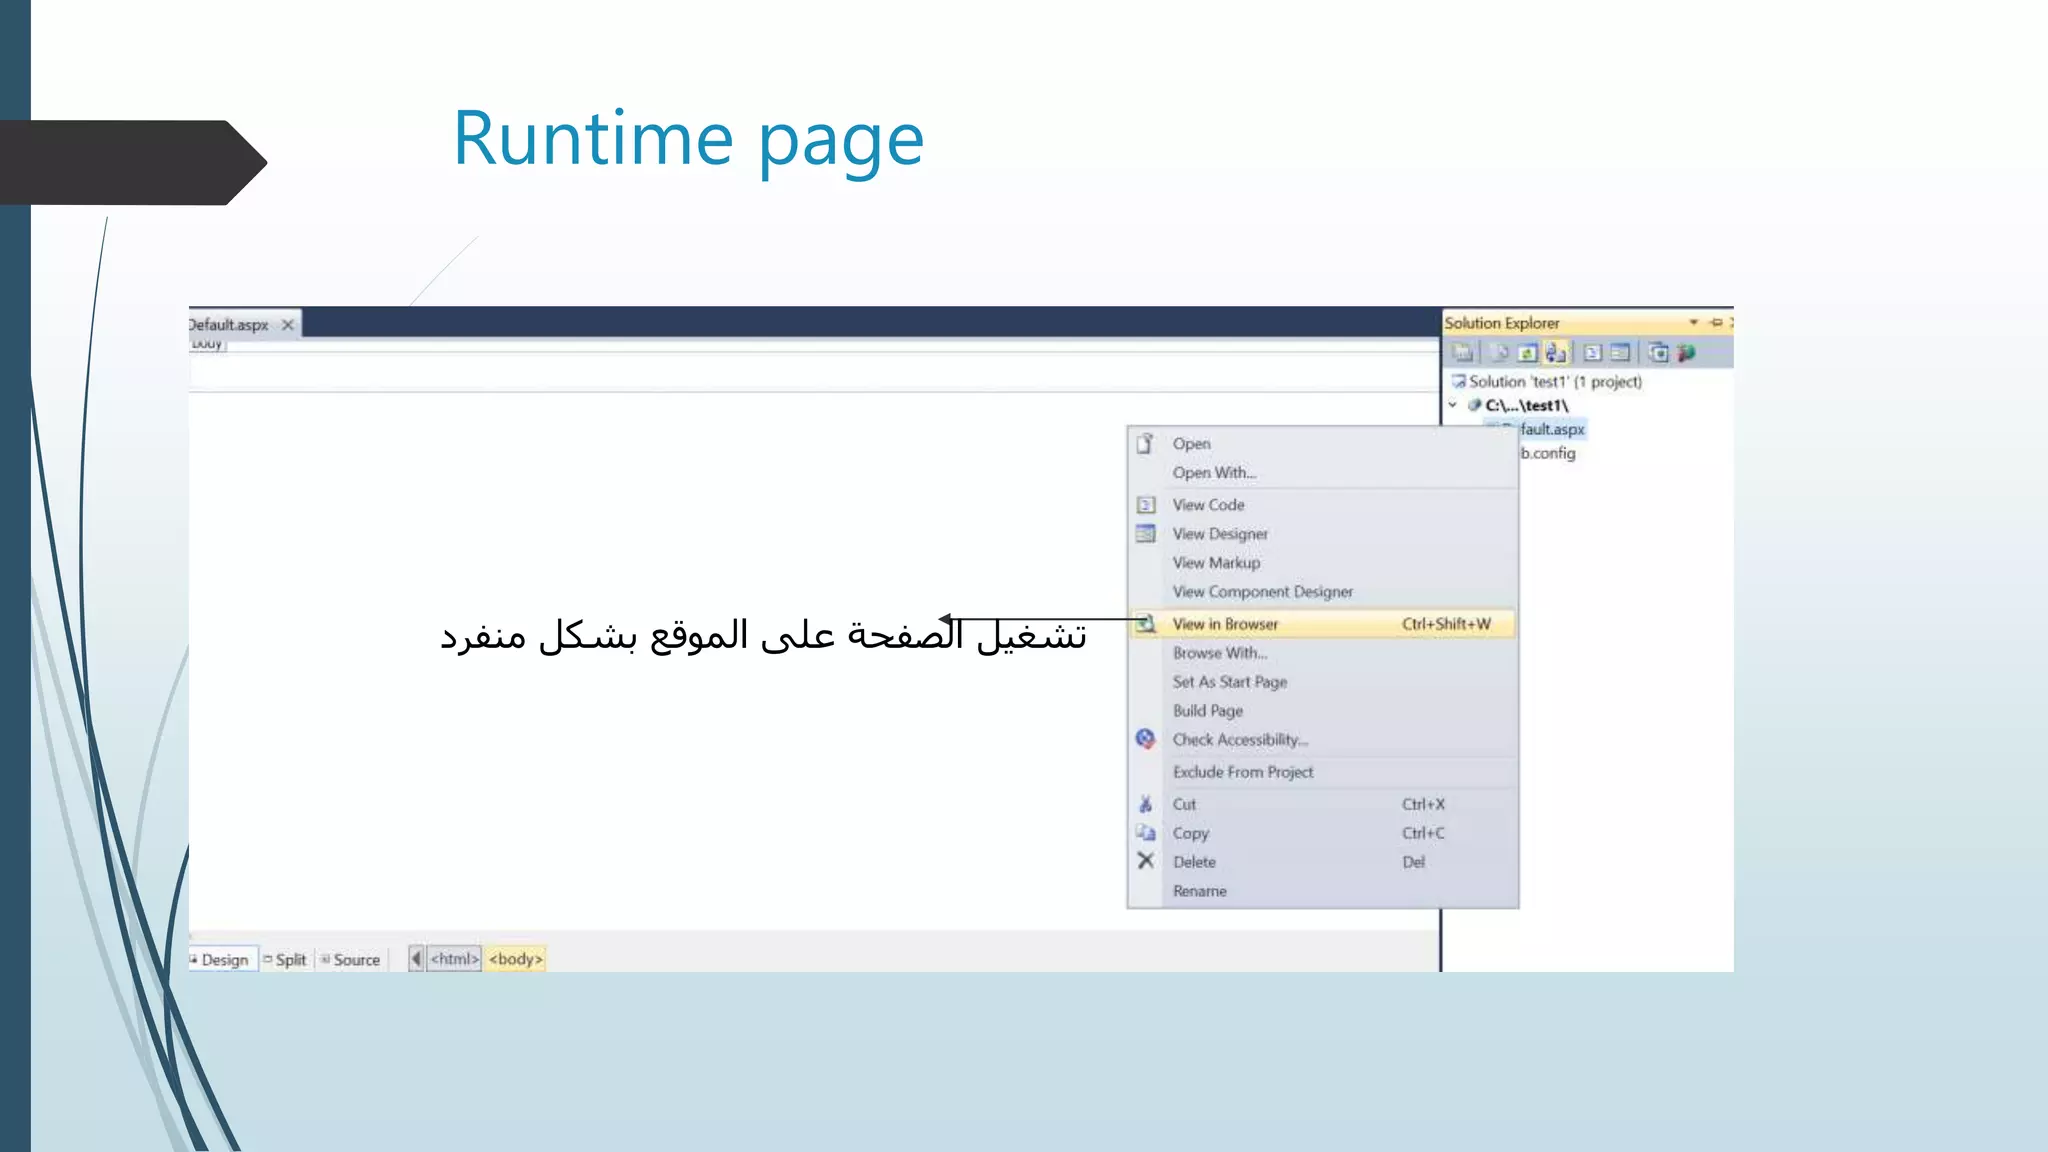Select Set As Start Page

tap(1322, 682)
